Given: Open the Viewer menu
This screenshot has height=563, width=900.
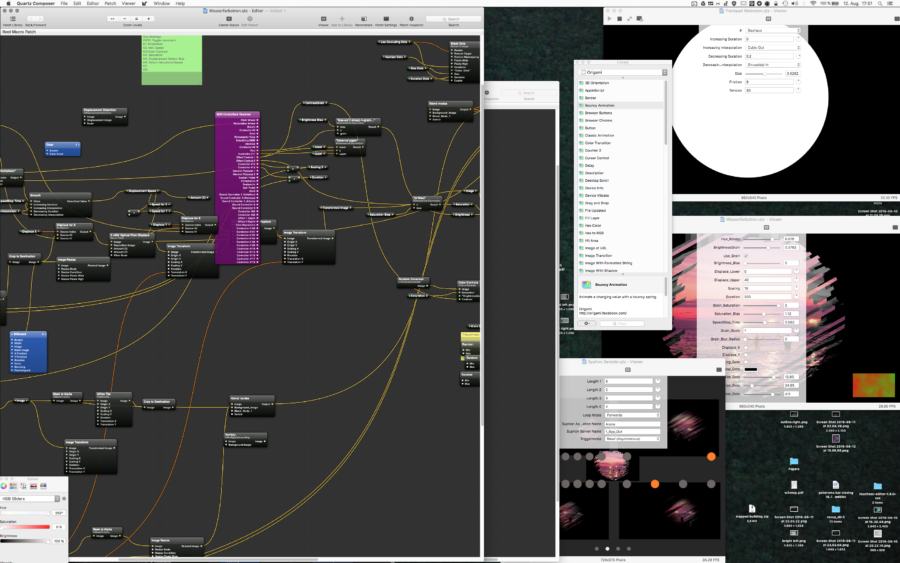Looking at the screenshot, I should point(129,3).
